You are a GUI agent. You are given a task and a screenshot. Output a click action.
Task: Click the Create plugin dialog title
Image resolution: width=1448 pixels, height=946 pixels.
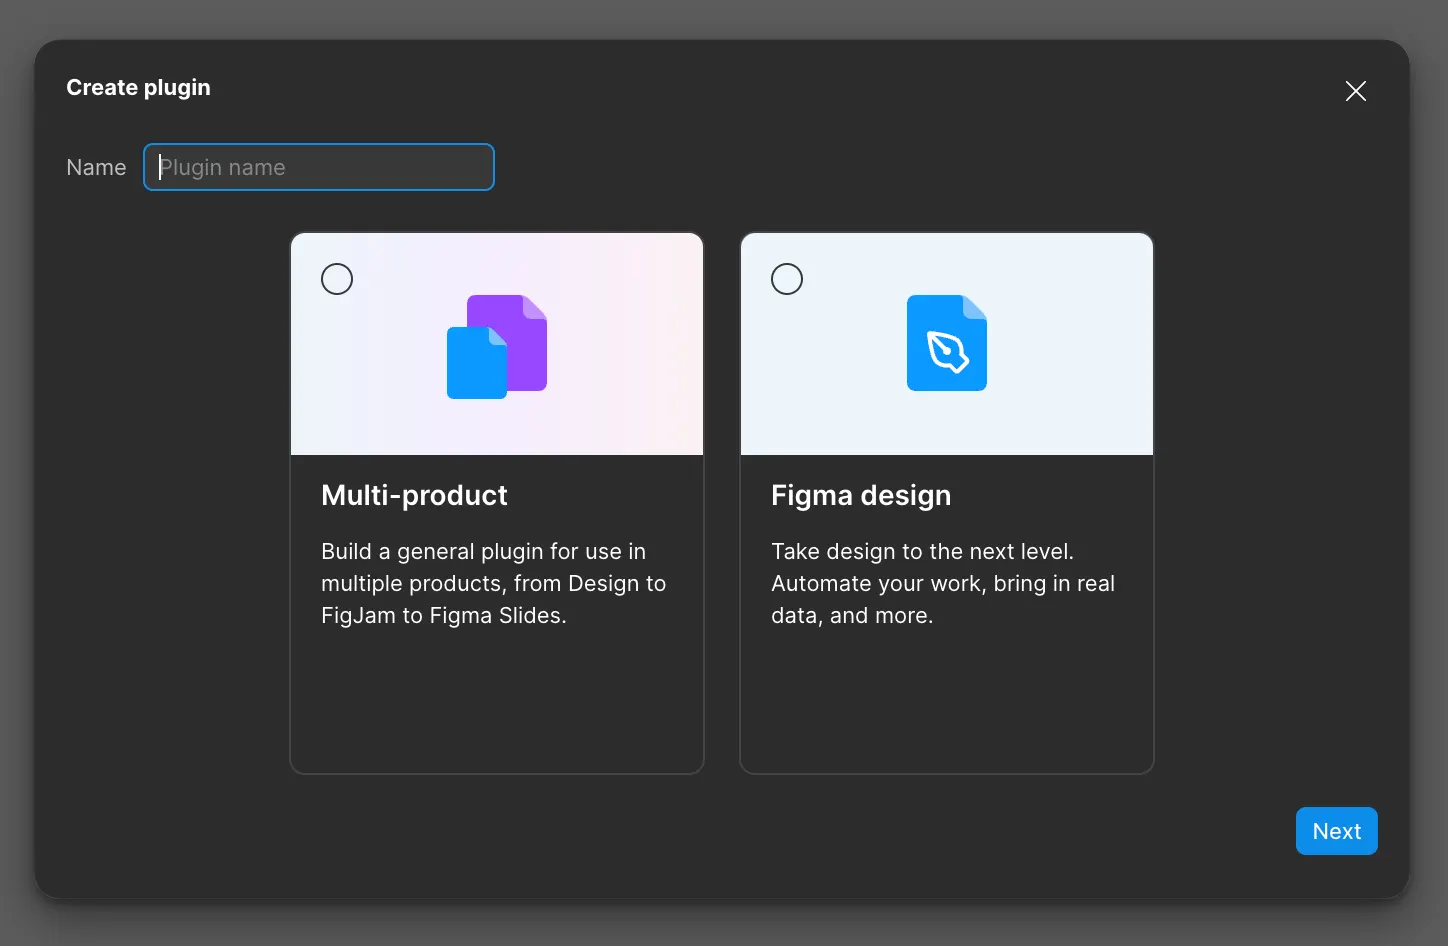(138, 87)
